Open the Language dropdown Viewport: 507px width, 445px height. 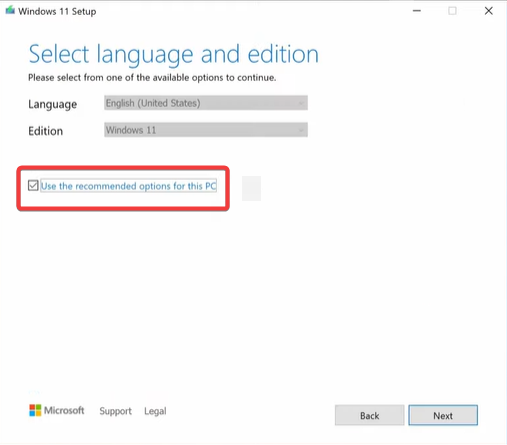pyautogui.click(x=206, y=103)
